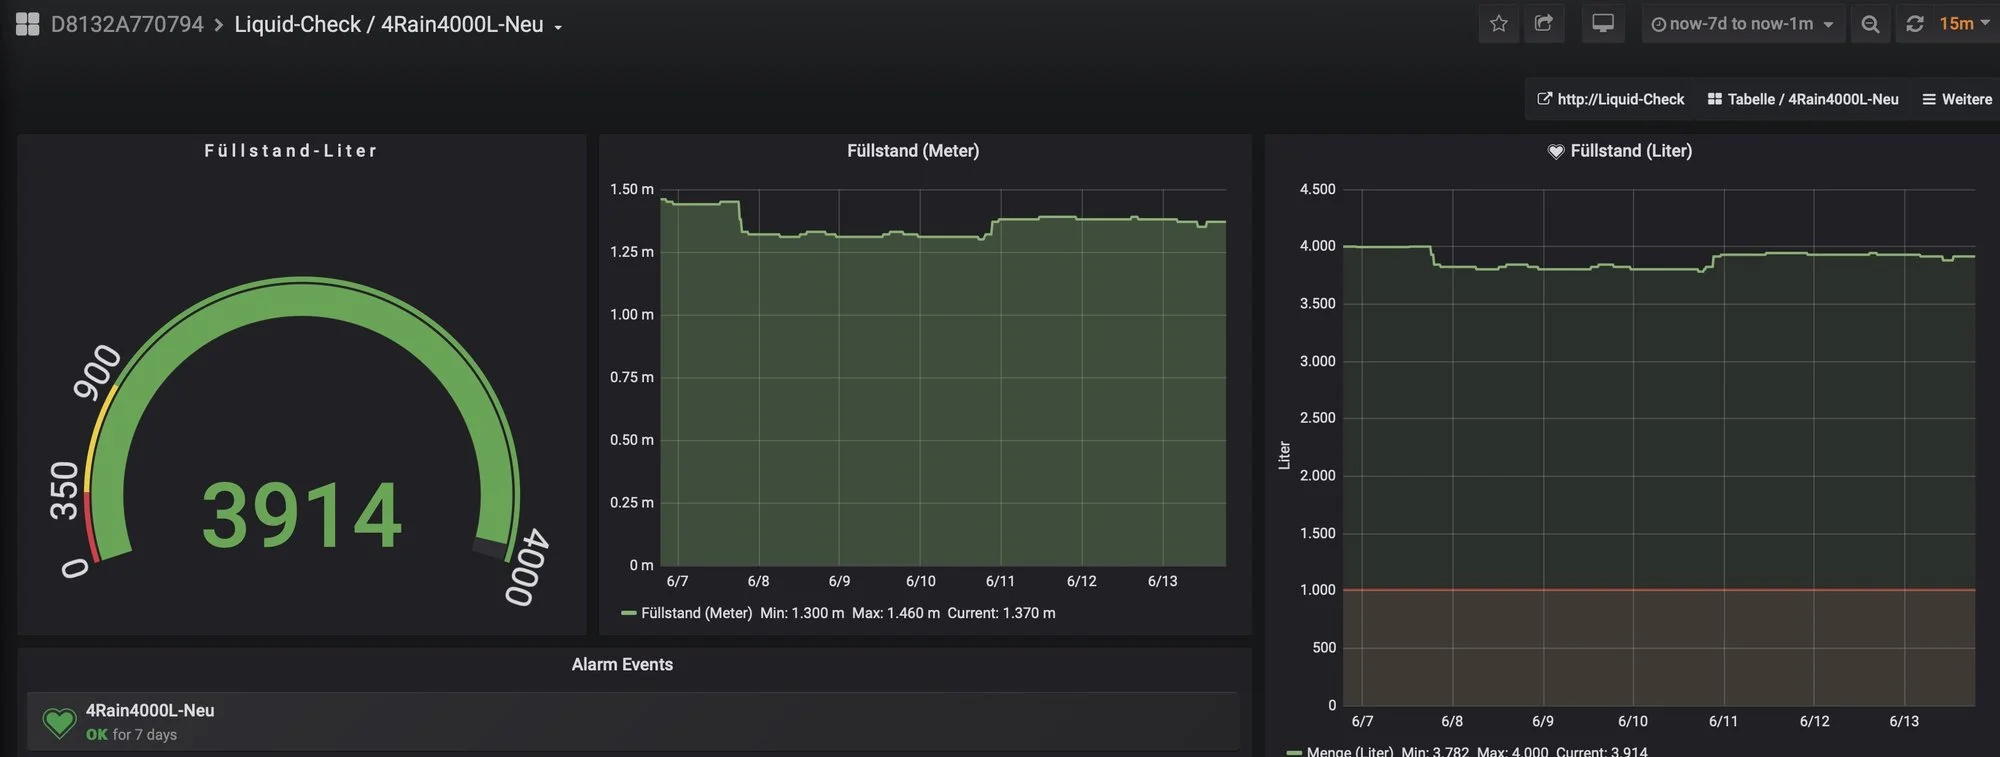The width and height of the screenshot is (2000, 757).
Task: Expand the 15m refresh interval dropdown
Action: tap(1964, 24)
